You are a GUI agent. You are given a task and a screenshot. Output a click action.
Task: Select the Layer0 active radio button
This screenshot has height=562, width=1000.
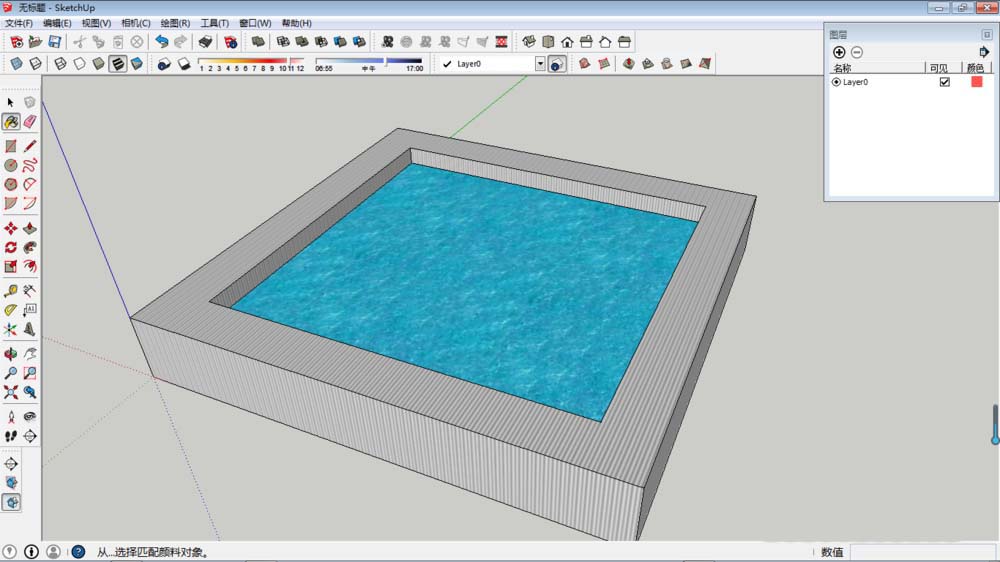836,82
